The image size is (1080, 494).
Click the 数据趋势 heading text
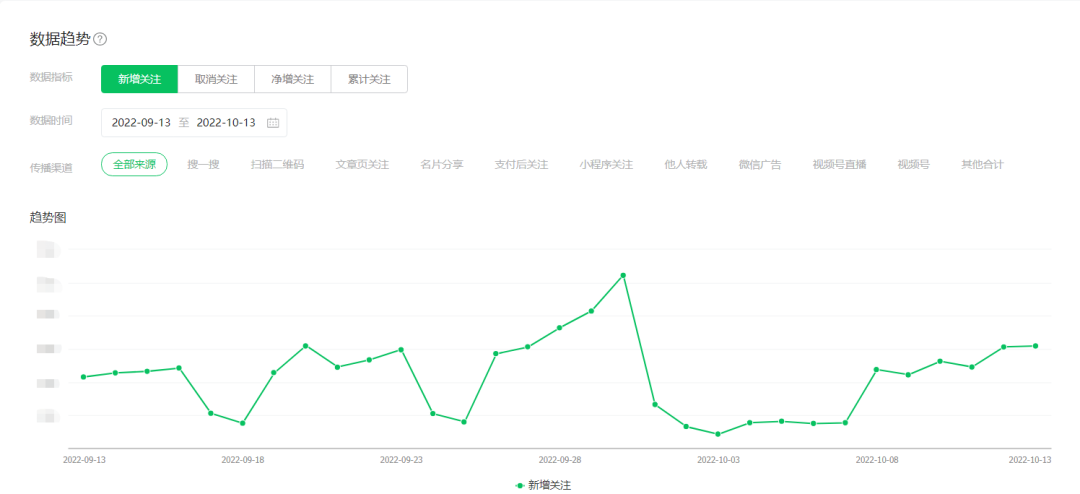(60, 39)
